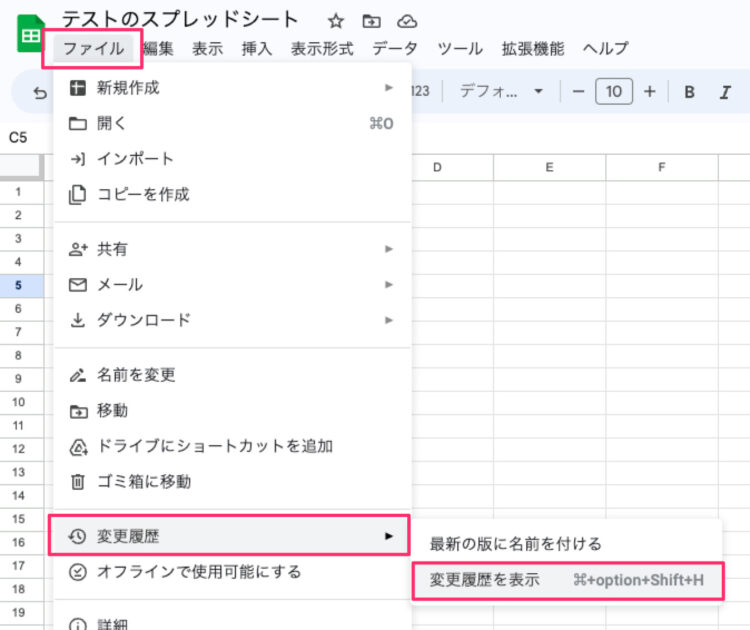Click the ゴミ箱 trash can icon
The width and height of the screenshot is (750, 630).
[x=77, y=481]
